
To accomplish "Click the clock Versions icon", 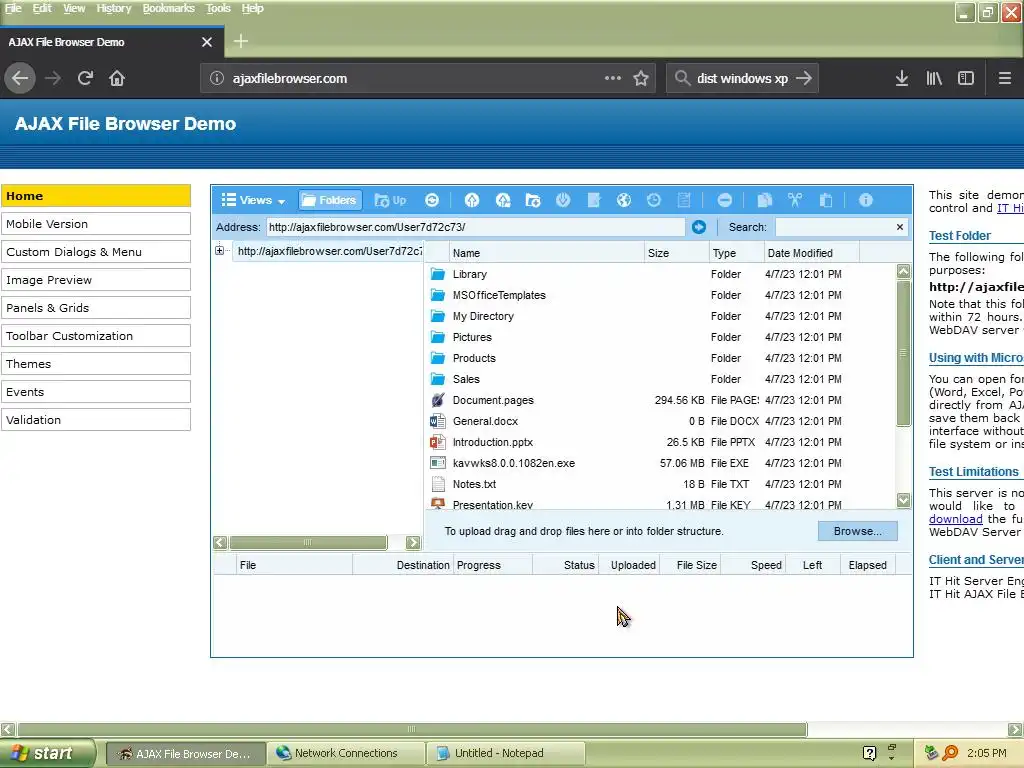I will [654, 200].
